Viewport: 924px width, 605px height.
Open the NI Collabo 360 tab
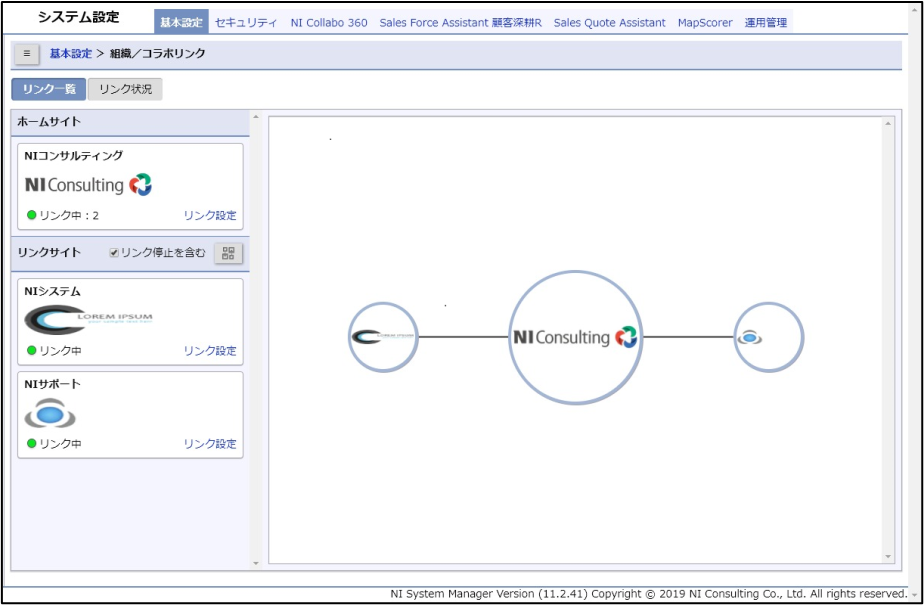click(x=329, y=22)
